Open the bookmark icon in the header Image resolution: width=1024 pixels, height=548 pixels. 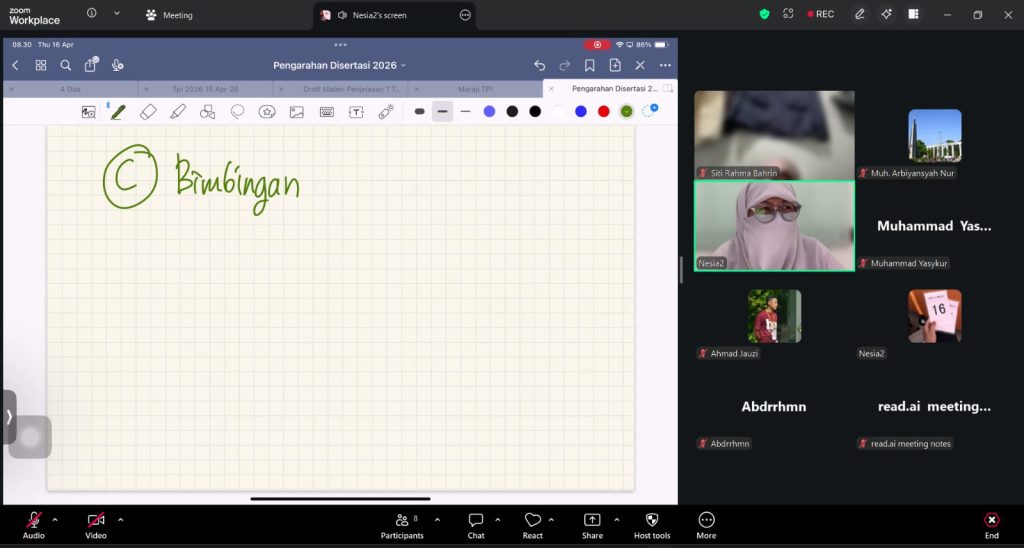tap(590, 65)
